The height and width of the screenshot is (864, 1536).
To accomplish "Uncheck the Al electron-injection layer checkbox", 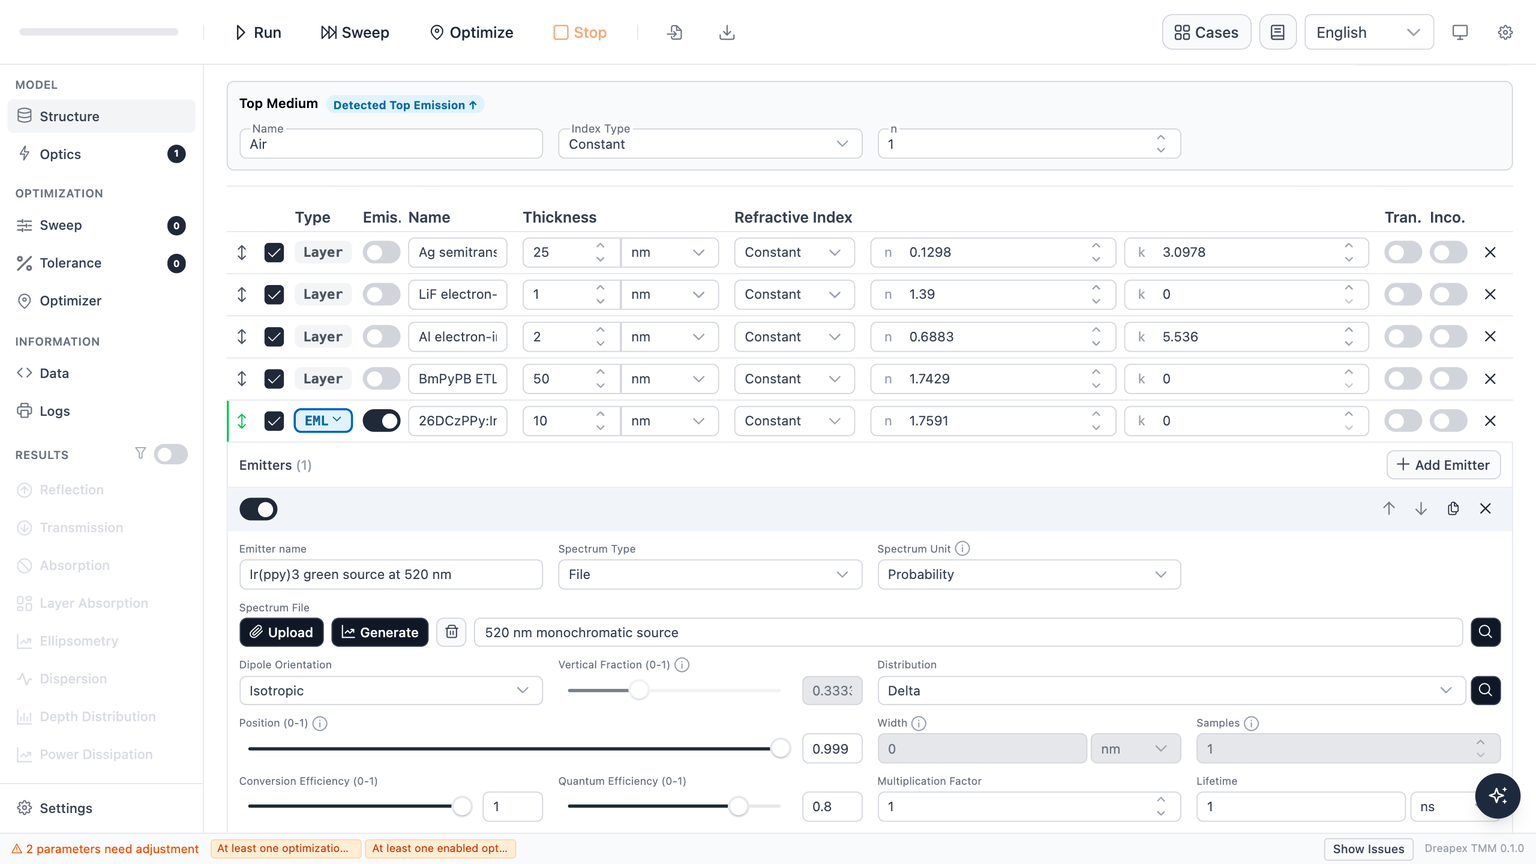I will pyautogui.click(x=274, y=337).
